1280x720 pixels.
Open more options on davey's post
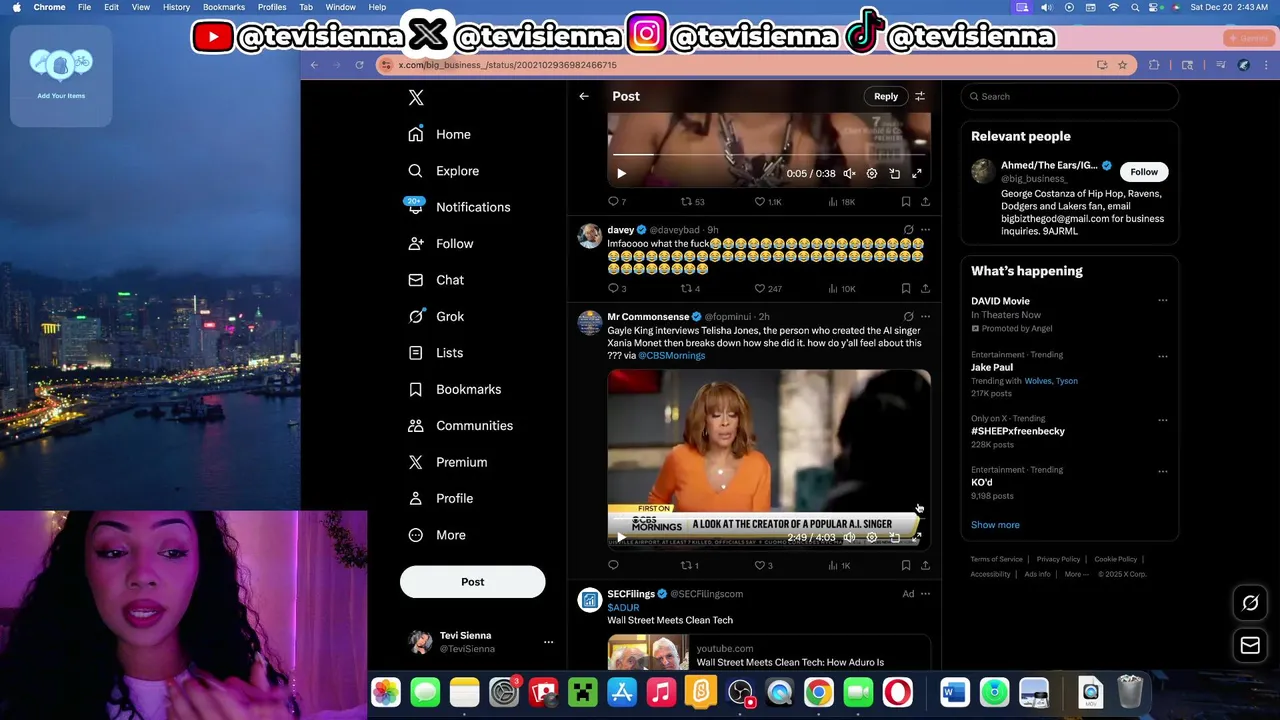click(x=925, y=230)
